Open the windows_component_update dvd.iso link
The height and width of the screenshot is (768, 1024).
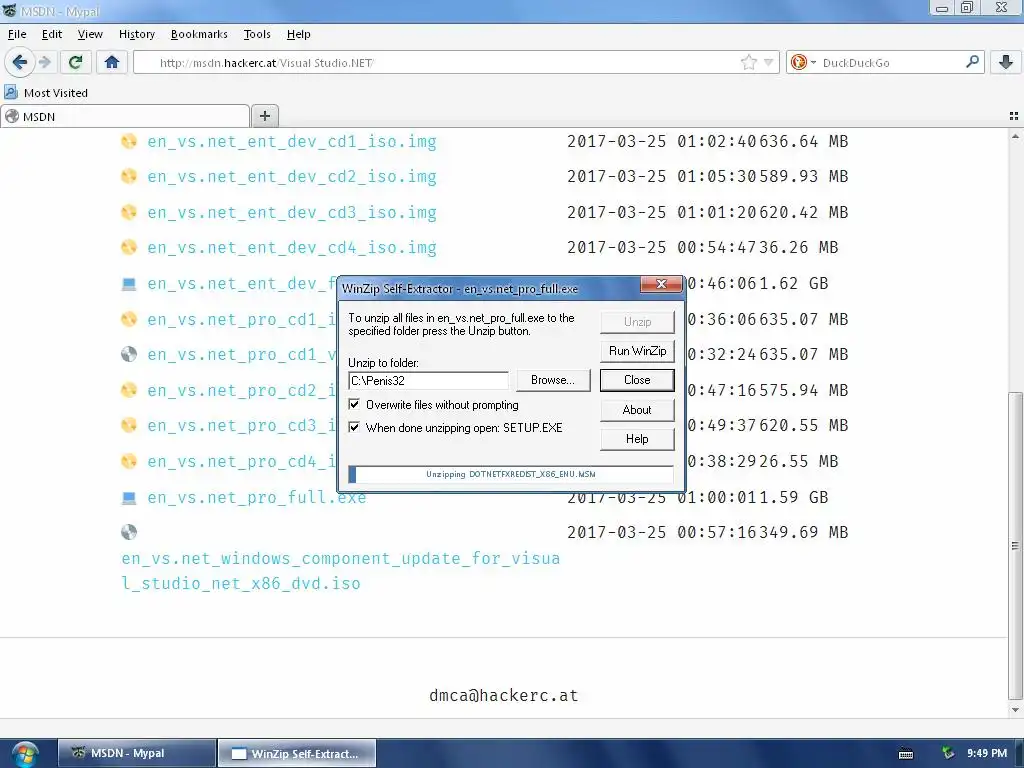(340, 571)
